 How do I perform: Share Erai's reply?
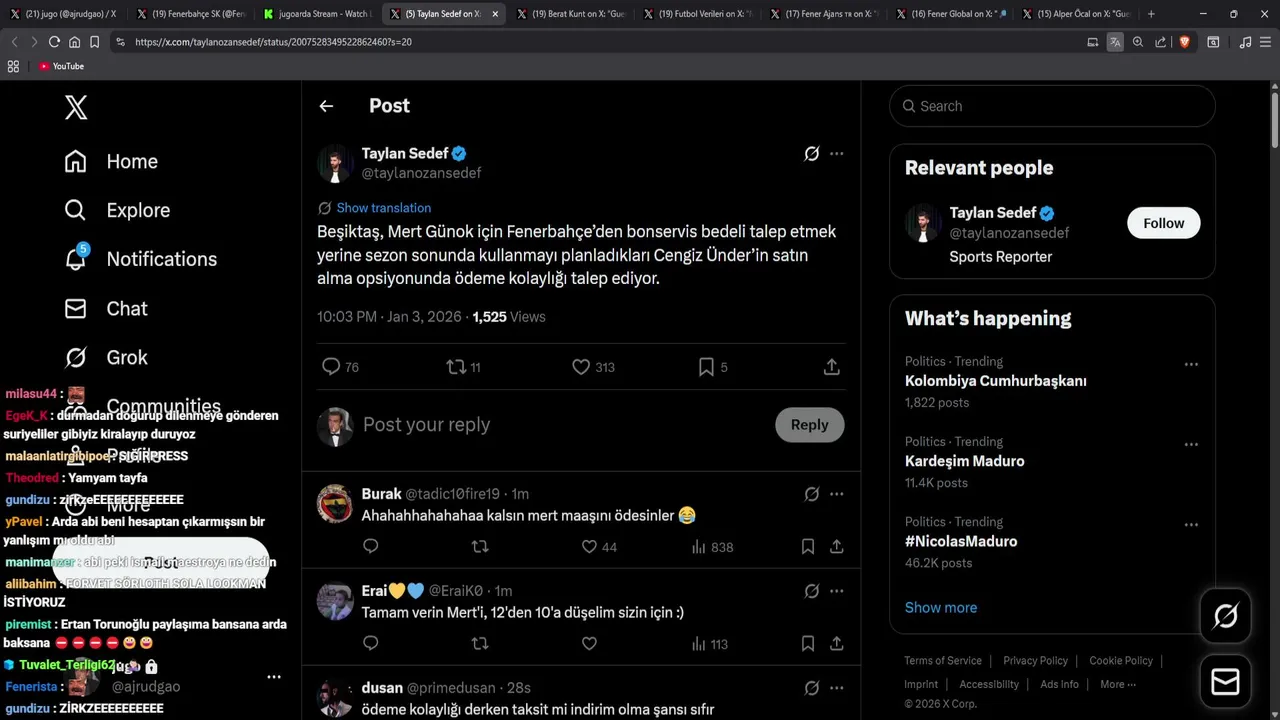tap(836, 644)
